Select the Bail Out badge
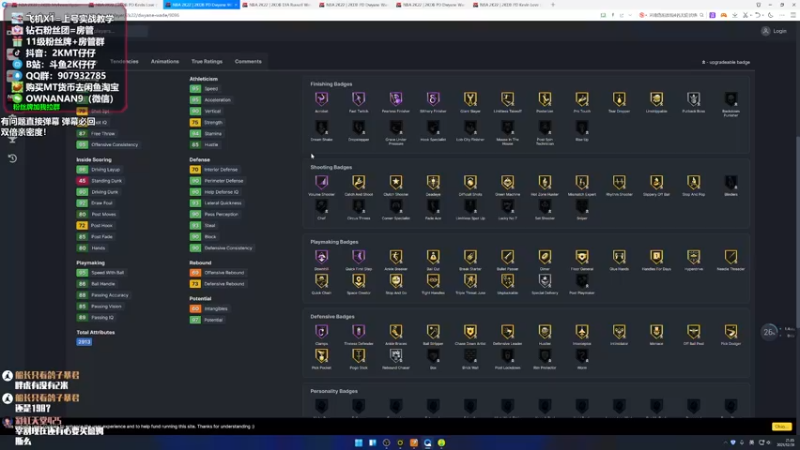Image resolution: width=800 pixels, height=450 pixels. (x=433, y=256)
